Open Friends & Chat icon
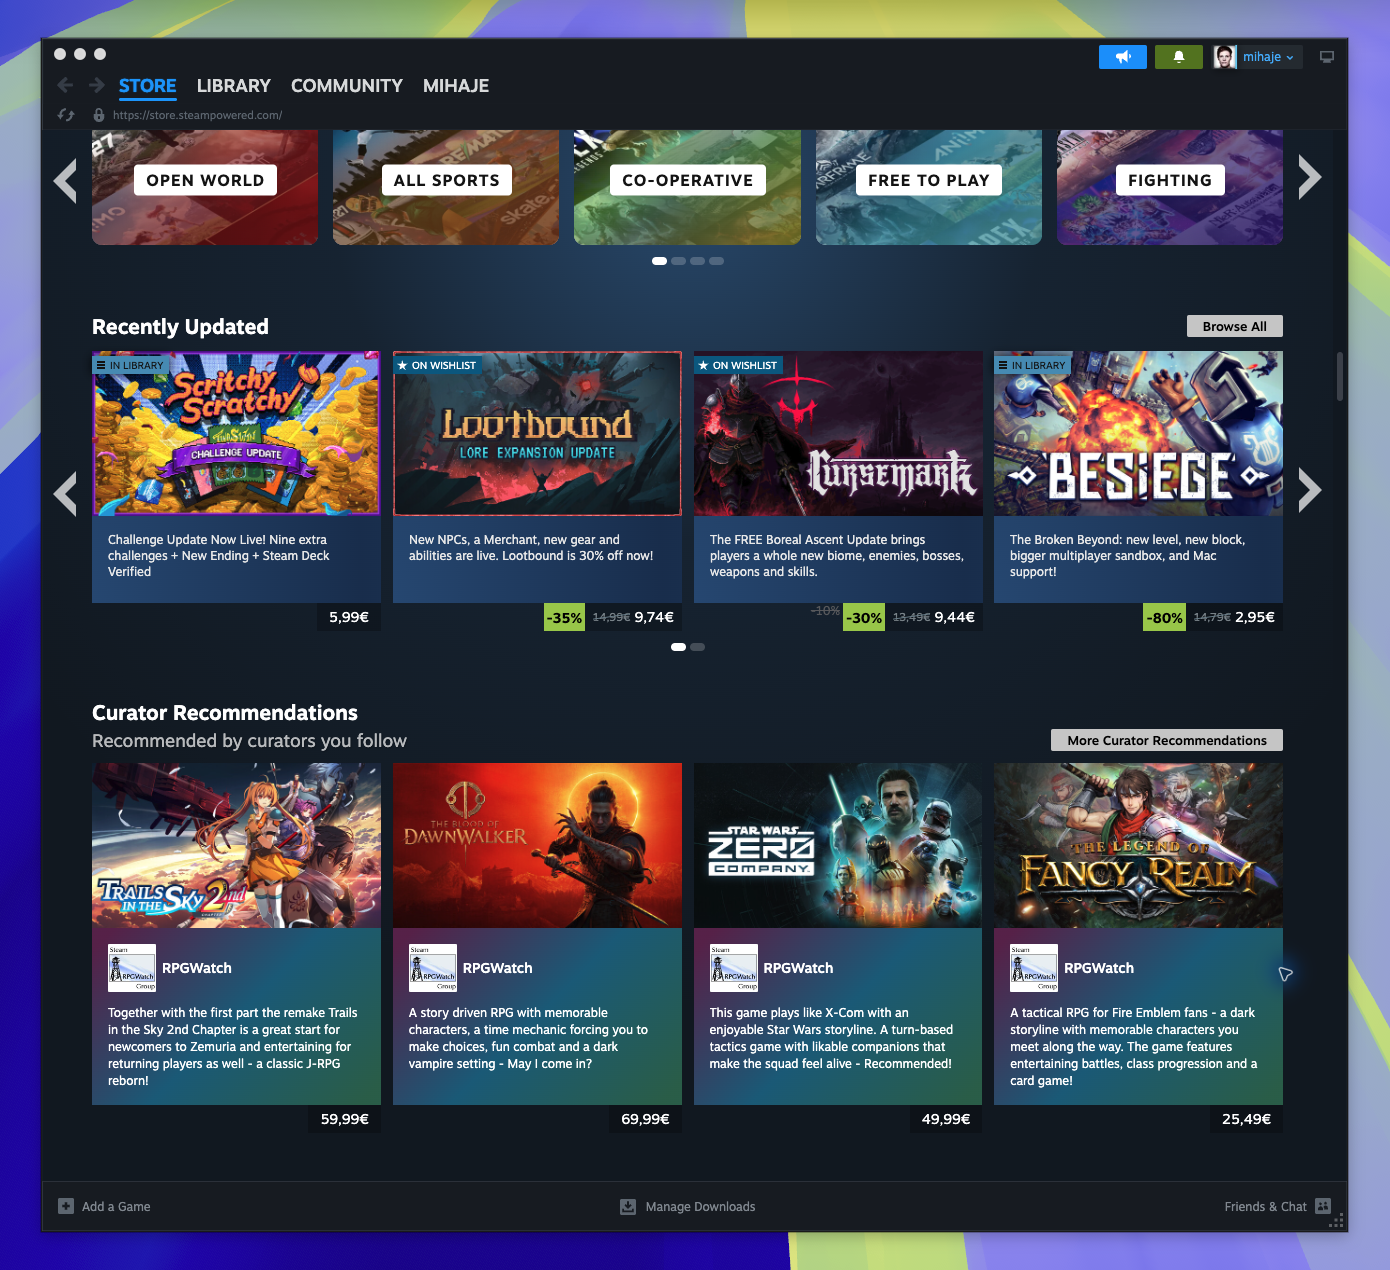Screen dimensions: 1390x1270 [1323, 1206]
